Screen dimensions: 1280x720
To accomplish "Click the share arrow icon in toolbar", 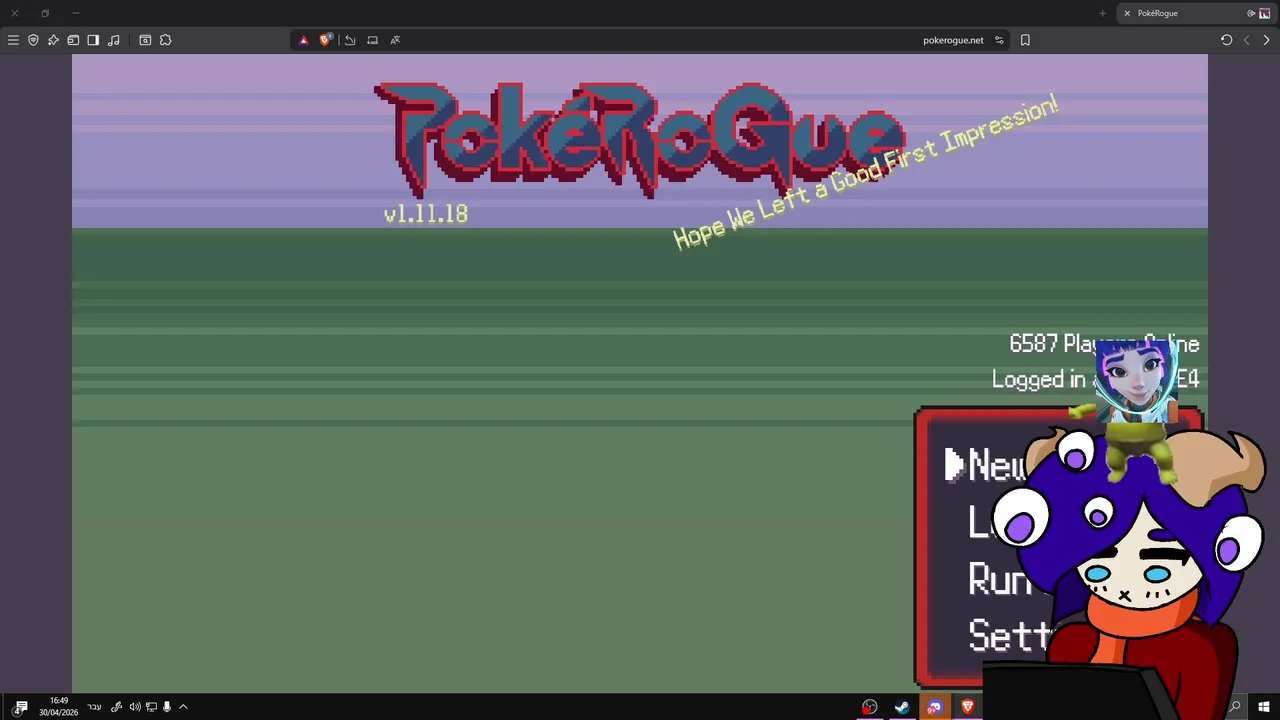I will (350, 40).
